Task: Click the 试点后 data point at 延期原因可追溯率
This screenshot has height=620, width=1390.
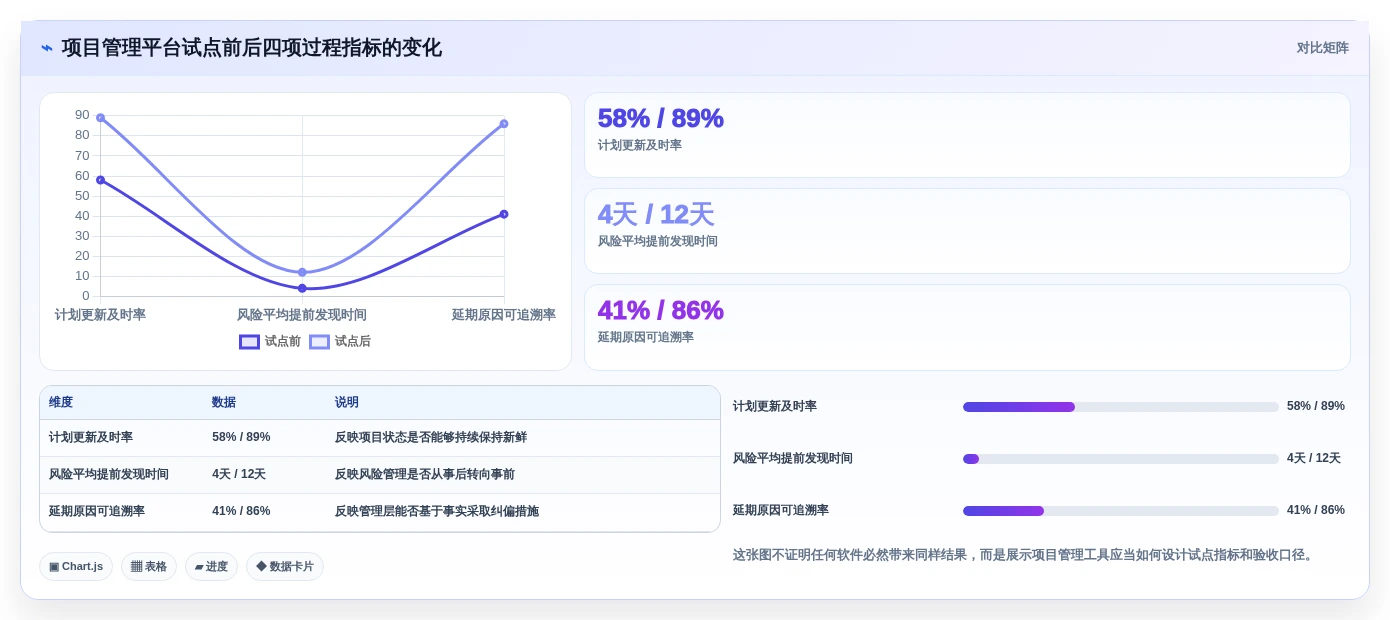Action: point(504,124)
